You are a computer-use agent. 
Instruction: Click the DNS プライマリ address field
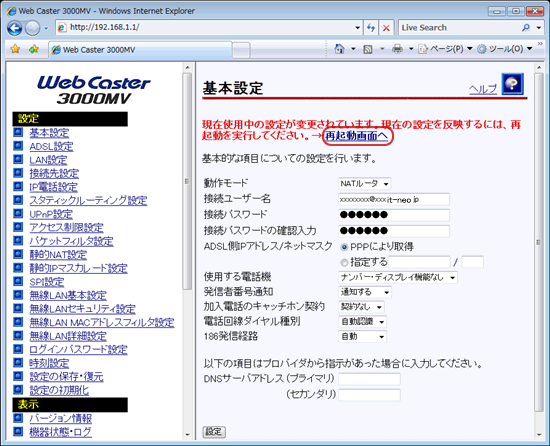[x=369, y=379]
